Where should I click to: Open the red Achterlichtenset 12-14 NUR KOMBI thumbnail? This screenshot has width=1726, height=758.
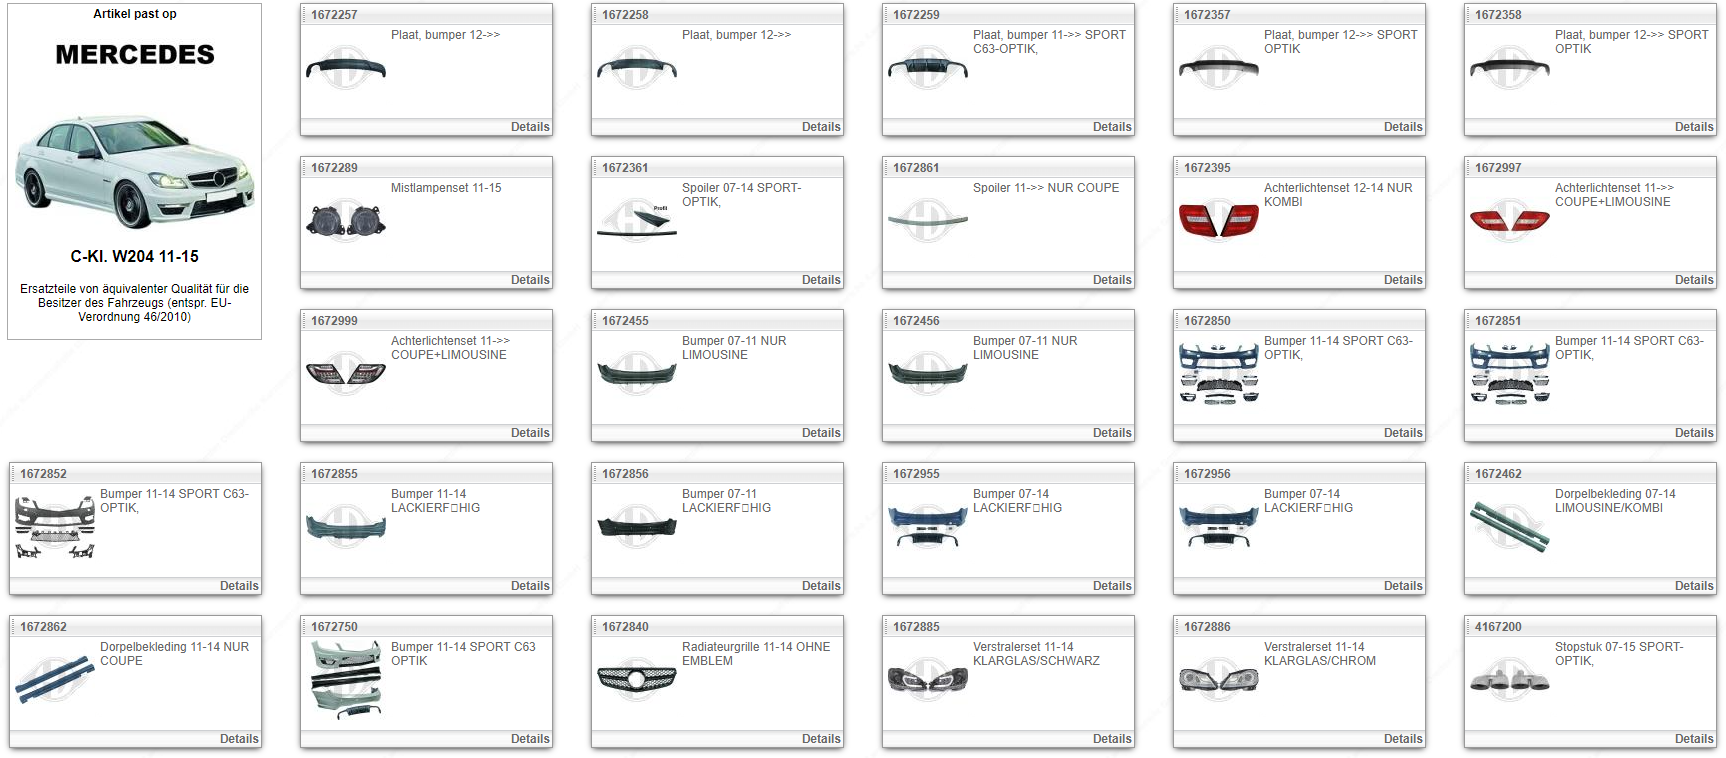pyautogui.click(x=1218, y=220)
